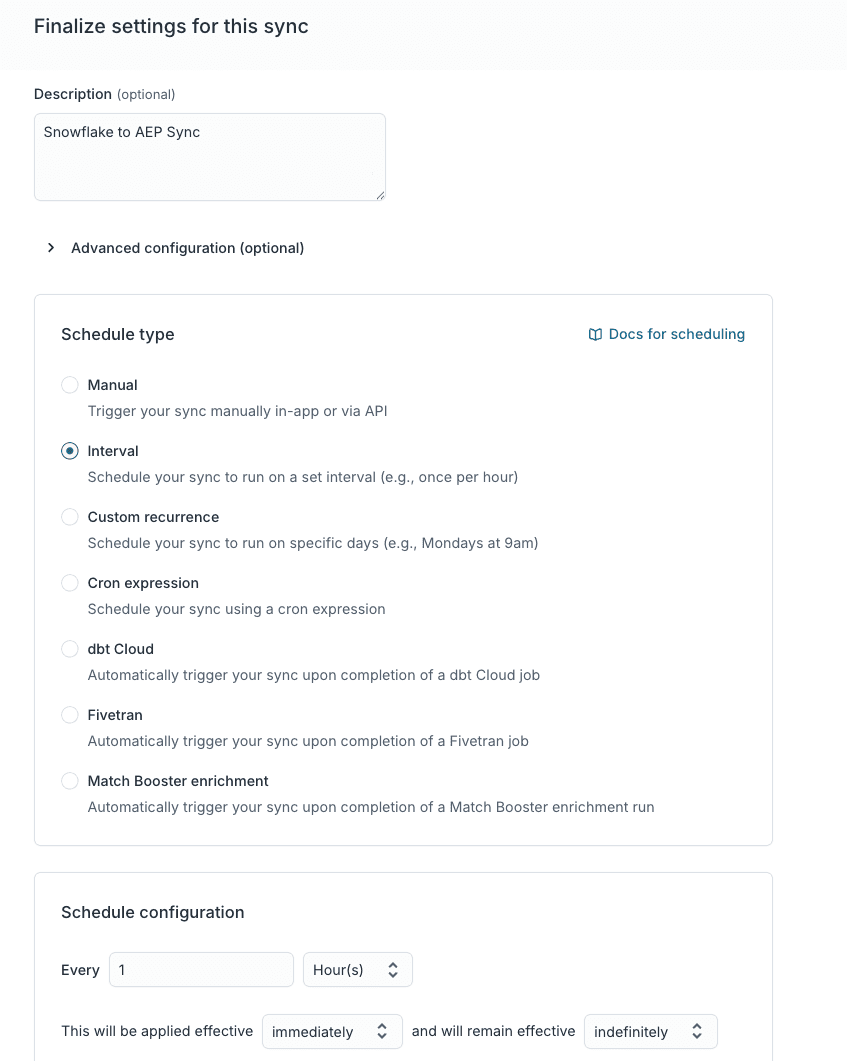
Task: Open Docs for scheduling link
Action: [x=676, y=335]
